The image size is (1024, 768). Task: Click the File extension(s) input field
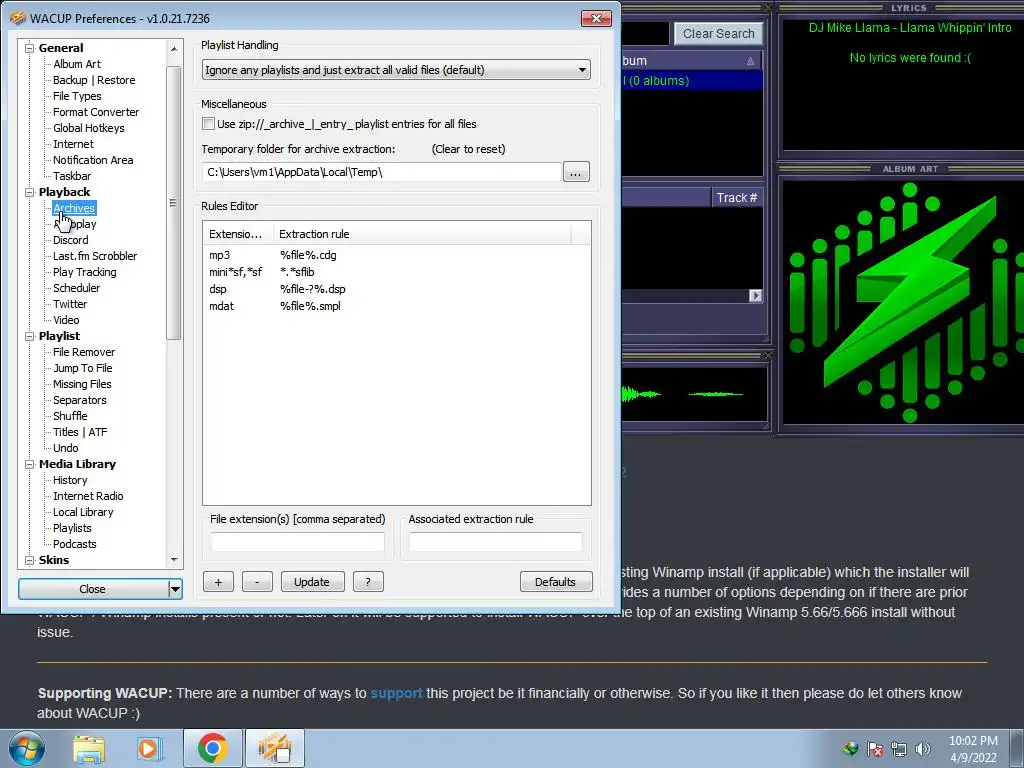pos(298,542)
